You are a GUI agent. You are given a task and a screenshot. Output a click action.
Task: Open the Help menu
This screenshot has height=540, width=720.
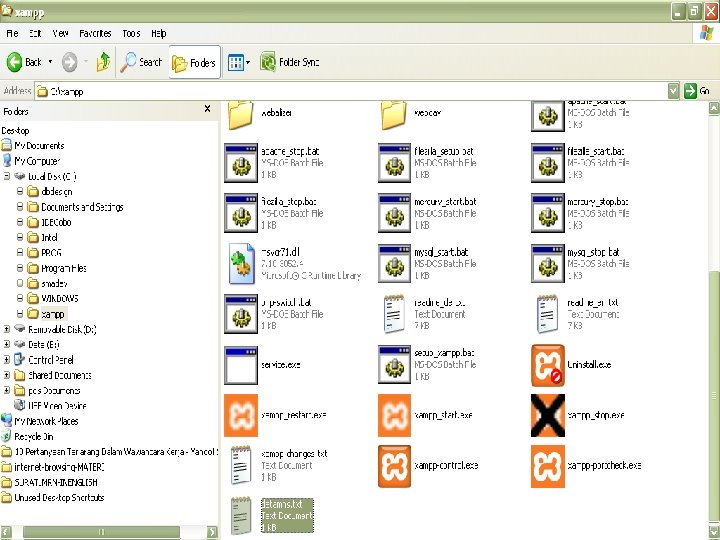pos(158,33)
